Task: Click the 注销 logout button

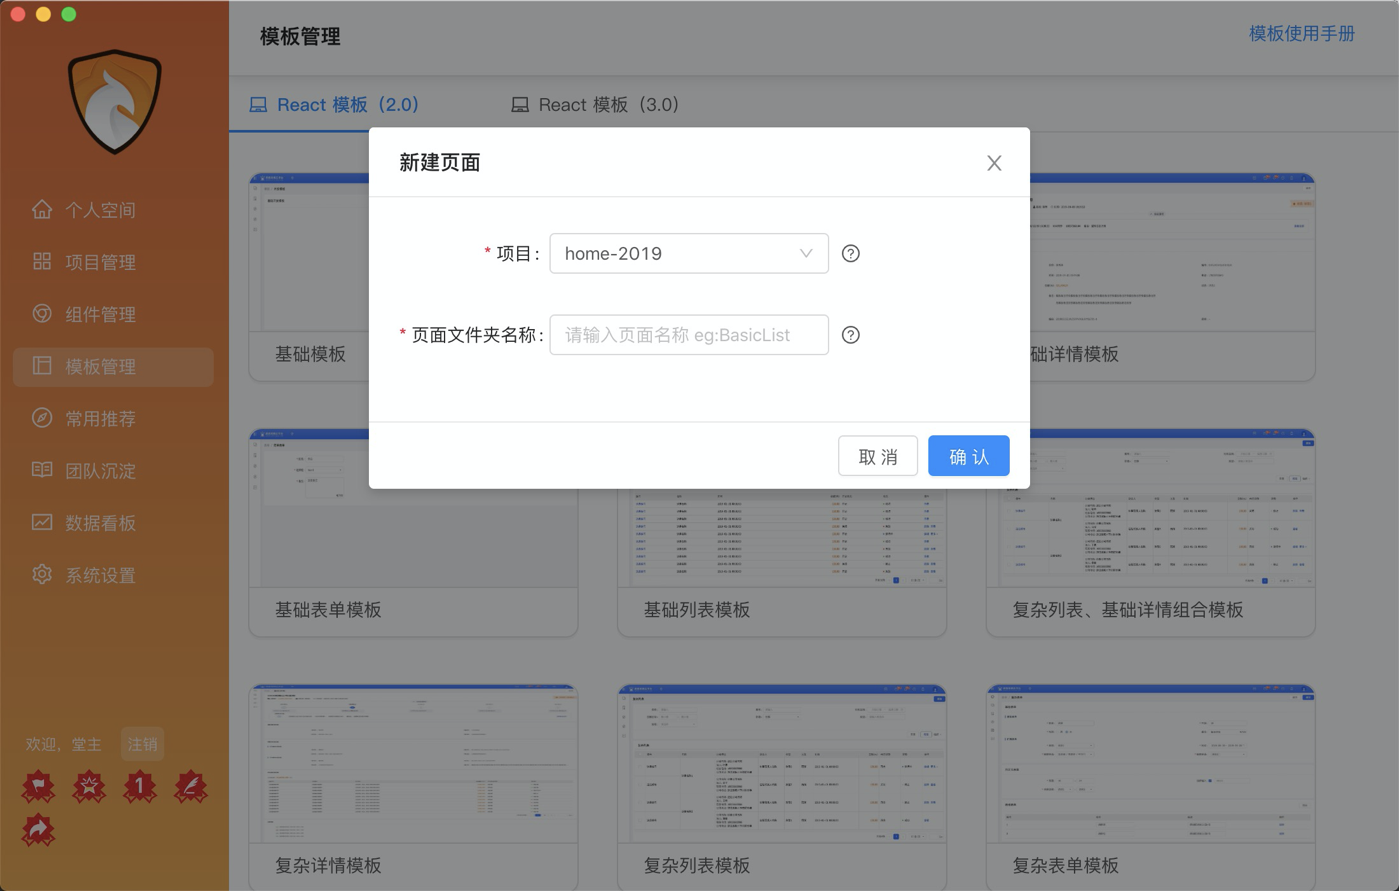Action: (142, 744)
